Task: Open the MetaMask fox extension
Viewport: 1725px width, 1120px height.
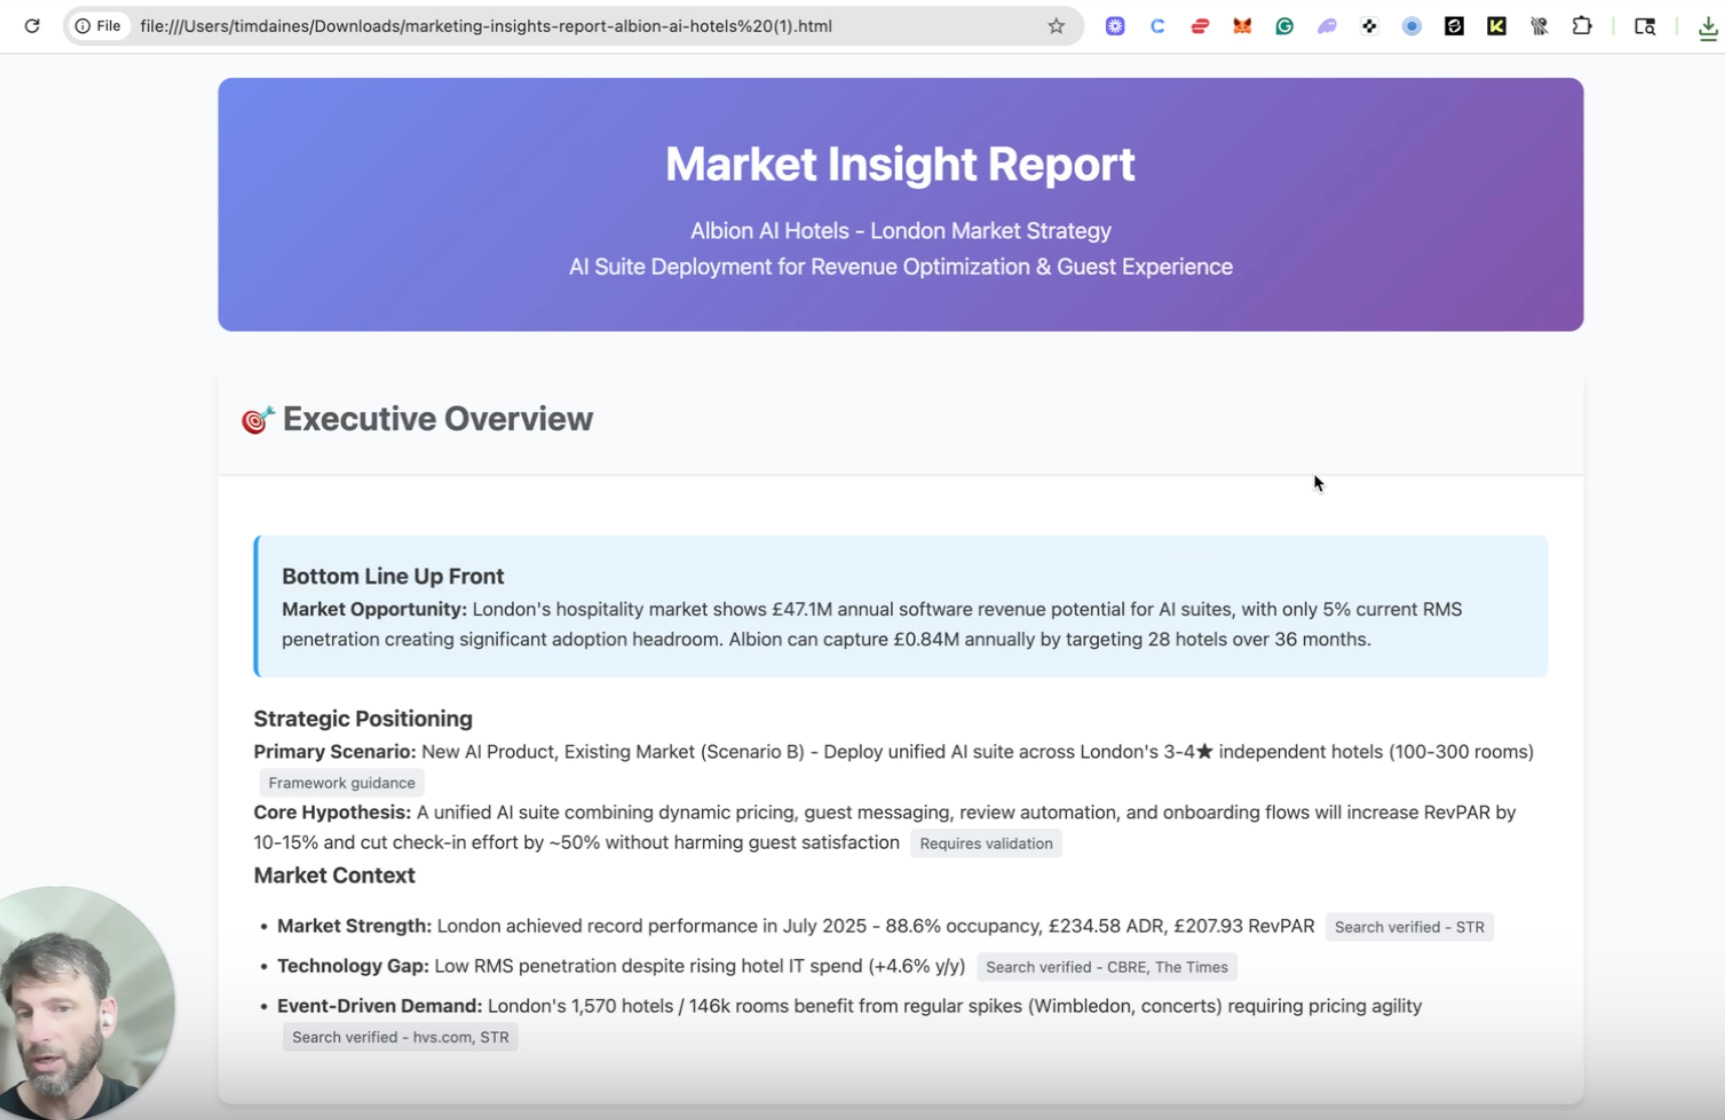Action: 1242,26
